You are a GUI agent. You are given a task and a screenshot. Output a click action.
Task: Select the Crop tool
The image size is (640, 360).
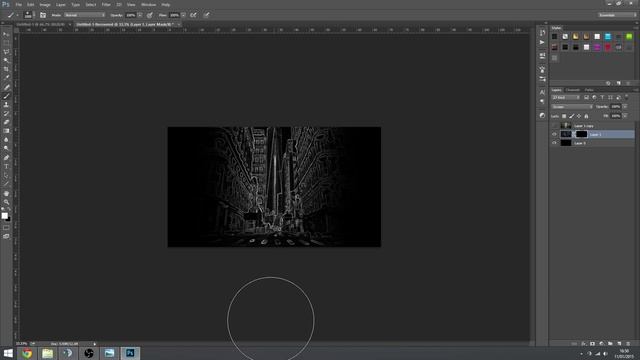point(6,69)
